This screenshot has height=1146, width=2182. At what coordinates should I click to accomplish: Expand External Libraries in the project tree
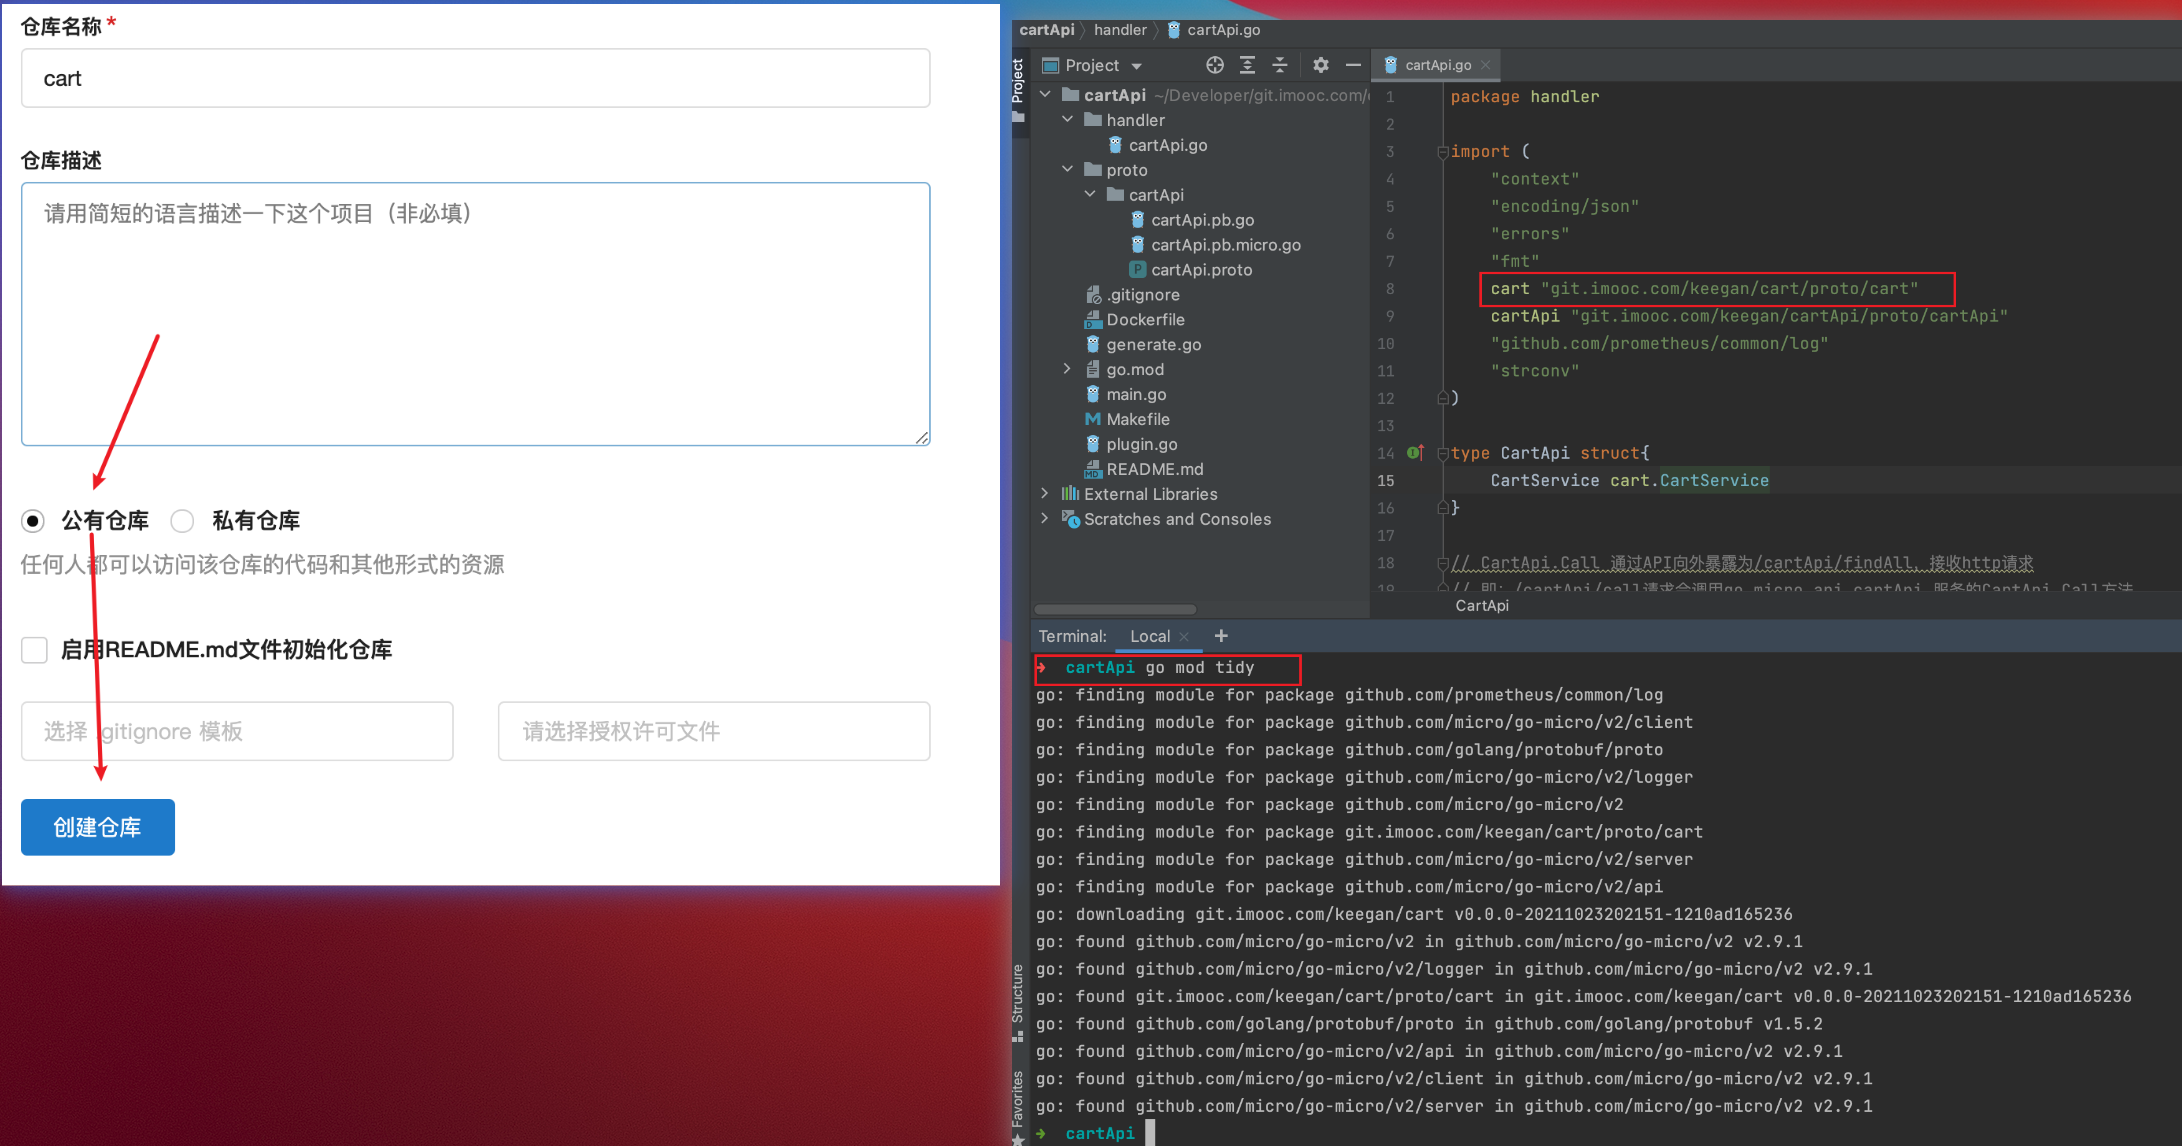[1044, 493]
